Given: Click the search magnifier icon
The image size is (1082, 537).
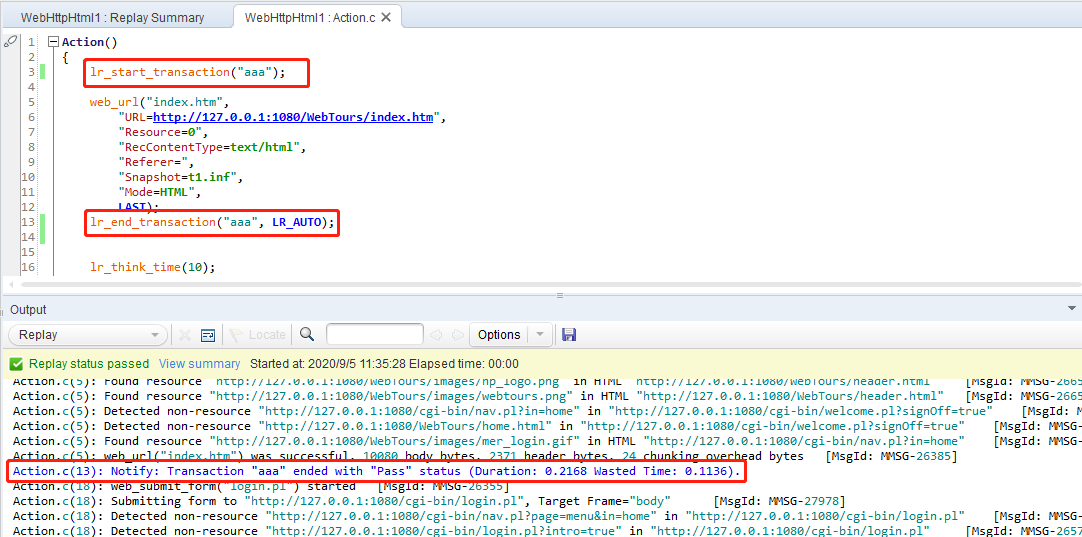Looking at the screenshot, I should click(307, 334).
